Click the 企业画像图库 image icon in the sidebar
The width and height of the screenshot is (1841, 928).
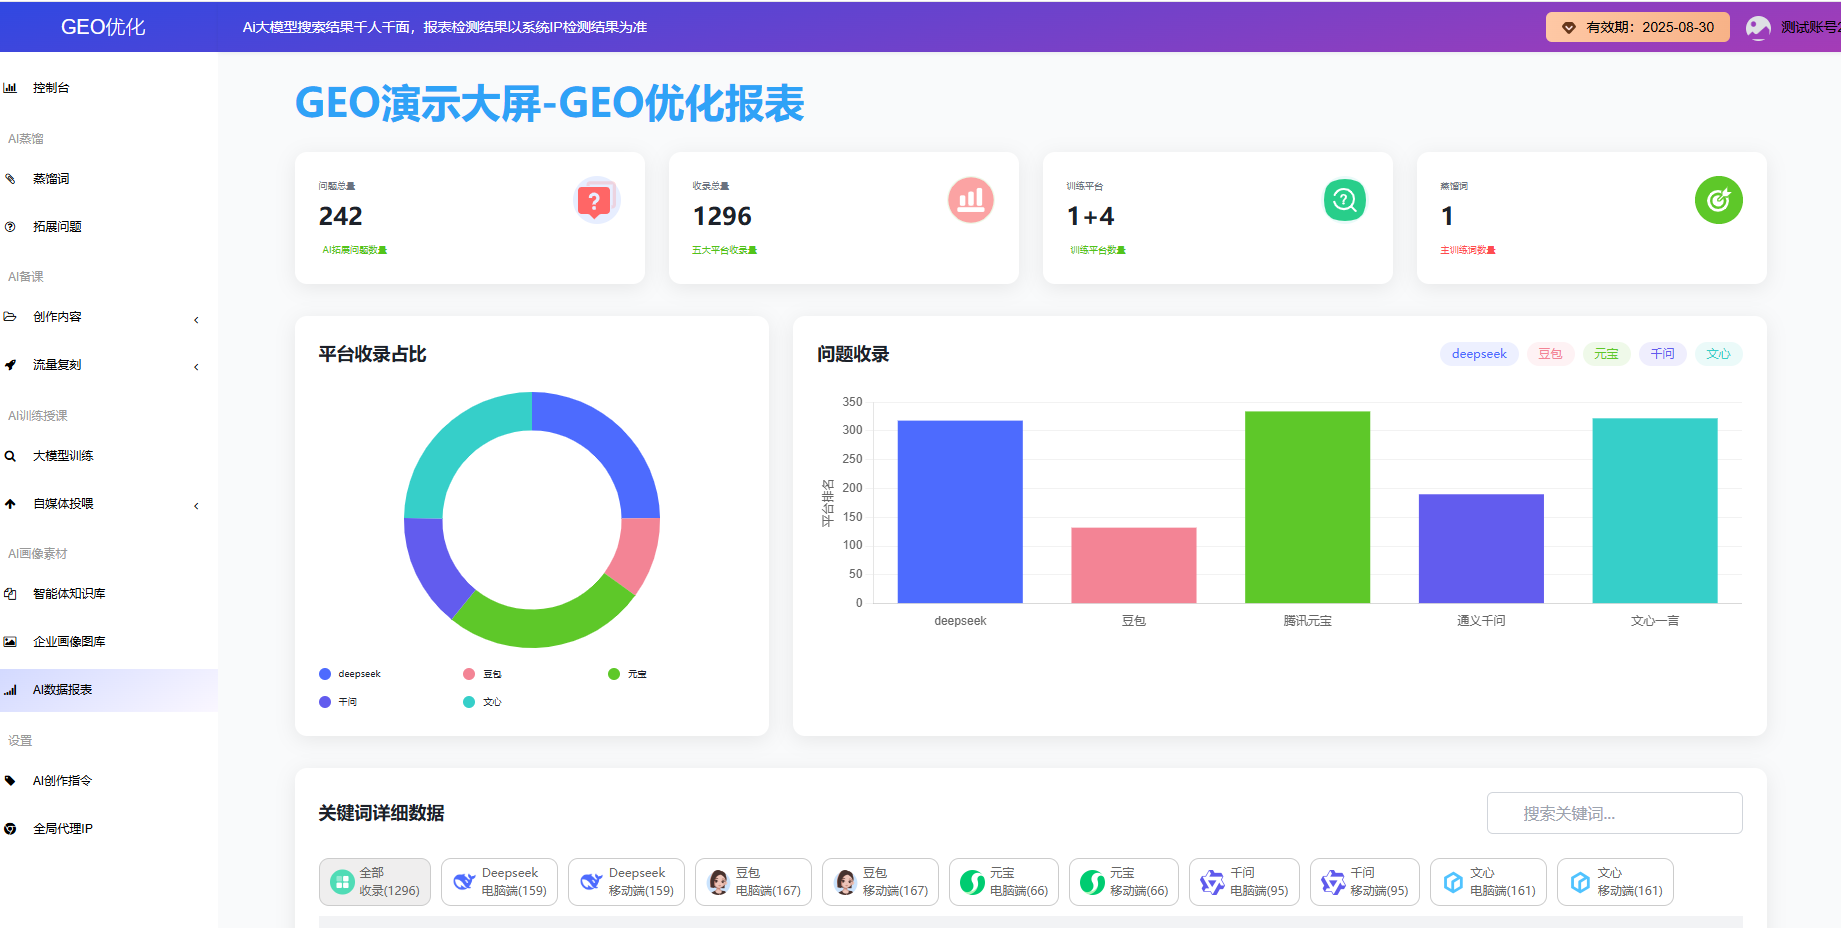(x=10, y=642)
